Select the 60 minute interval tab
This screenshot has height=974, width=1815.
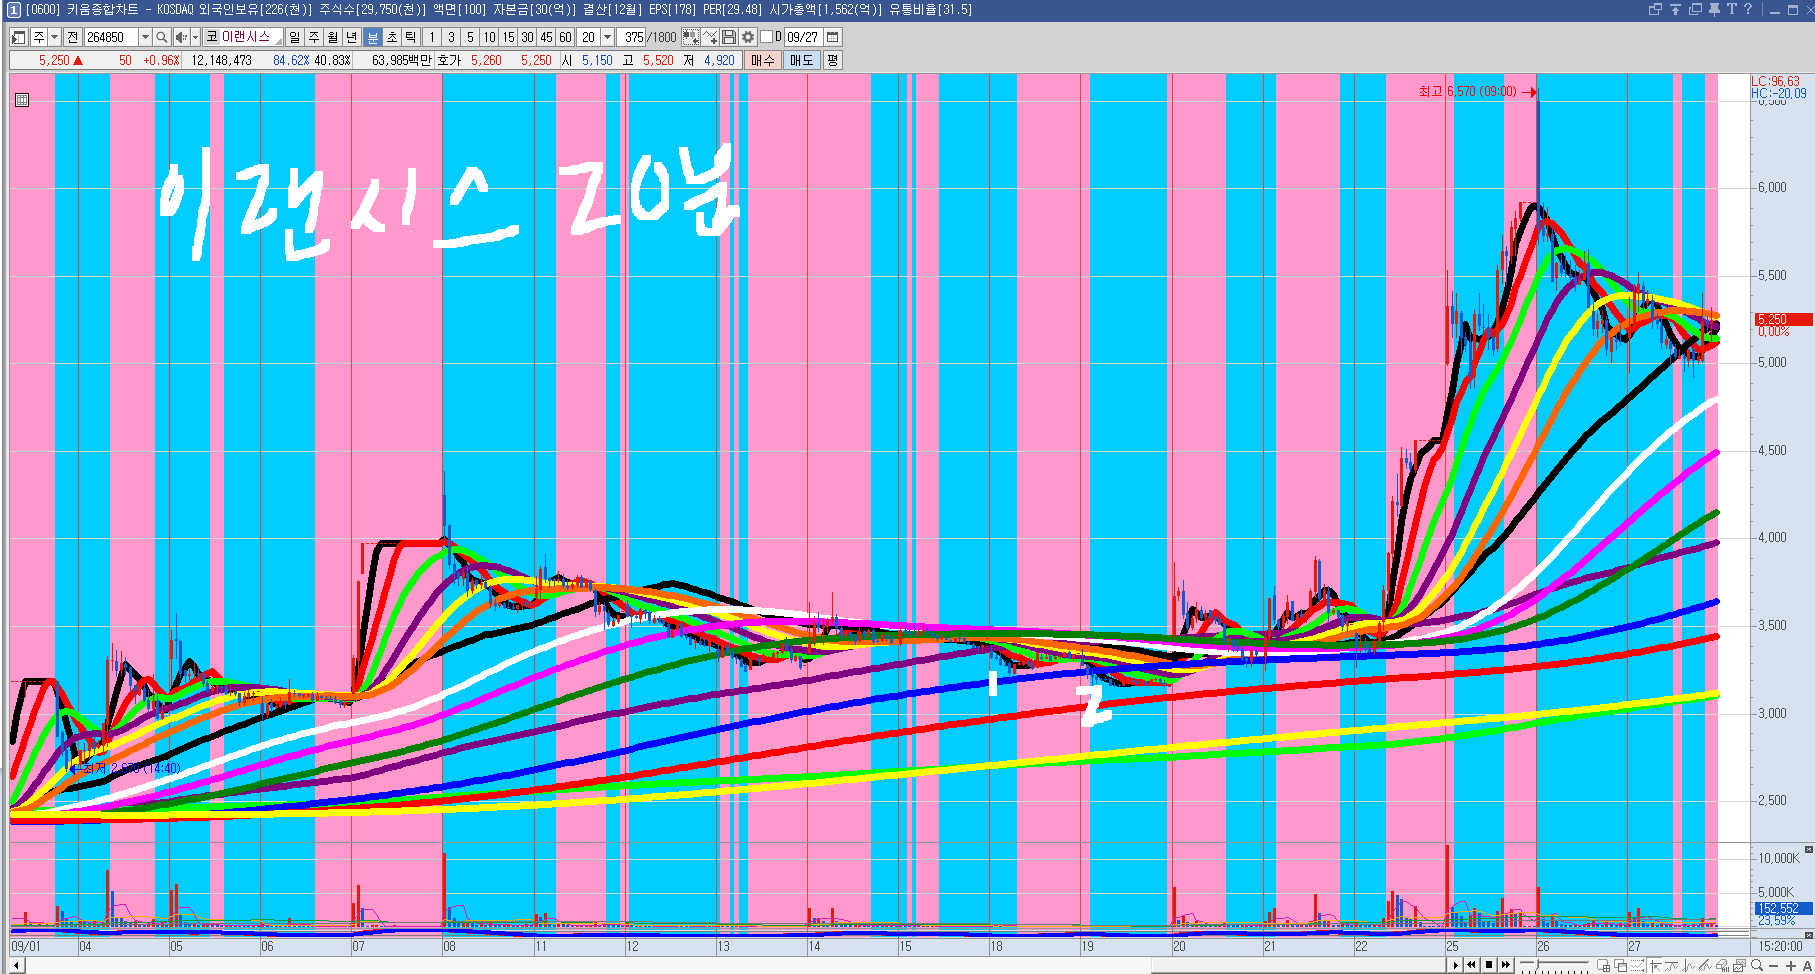565,37
